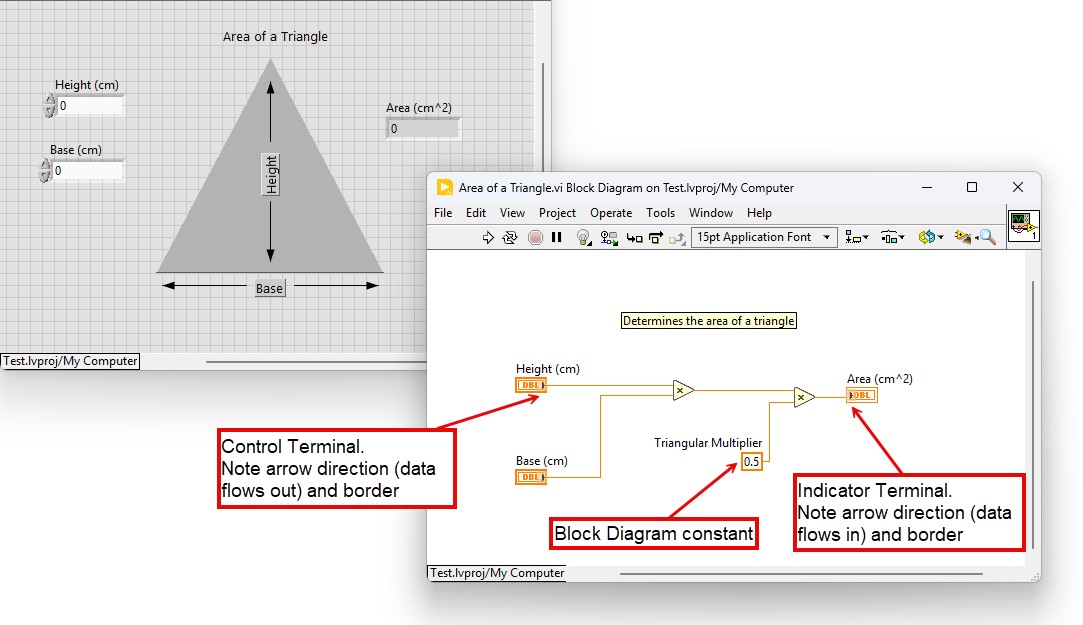Screen dimensions: 1083x625
Task: Click the Triangular Multiplier label
Action: pos(708,443)
